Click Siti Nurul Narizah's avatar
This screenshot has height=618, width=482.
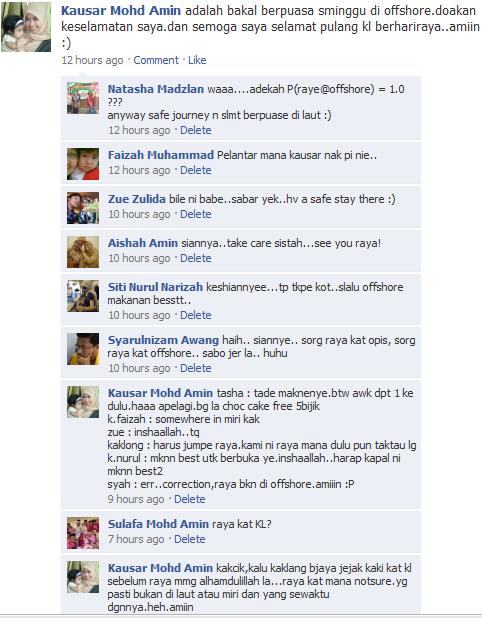(83, 296)
